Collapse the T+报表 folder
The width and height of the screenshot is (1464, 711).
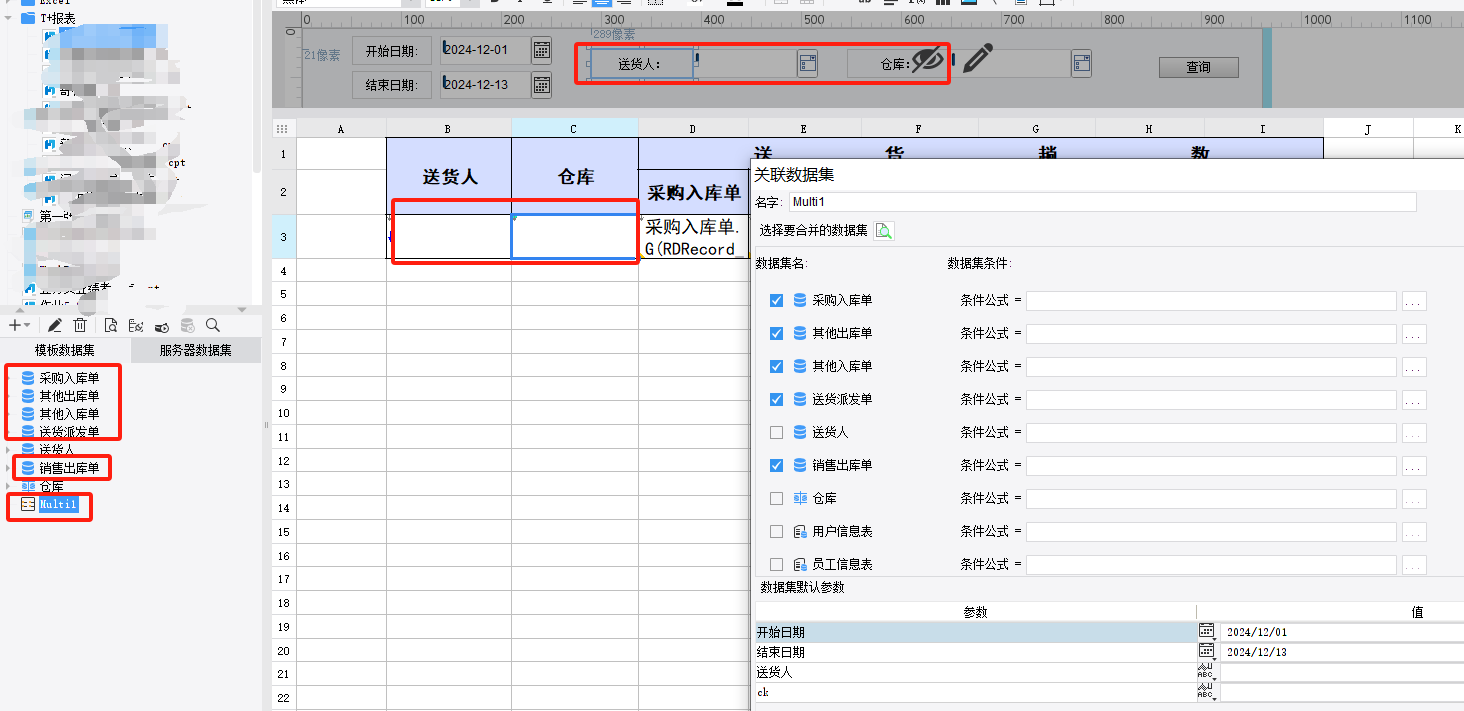tap(10, 18)
